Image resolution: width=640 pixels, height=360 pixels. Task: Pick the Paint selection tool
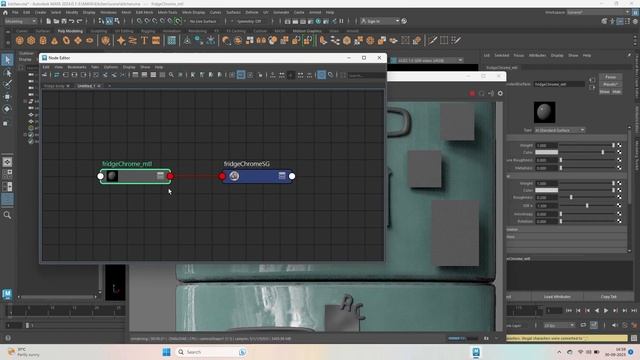click(x=7, y=84)
